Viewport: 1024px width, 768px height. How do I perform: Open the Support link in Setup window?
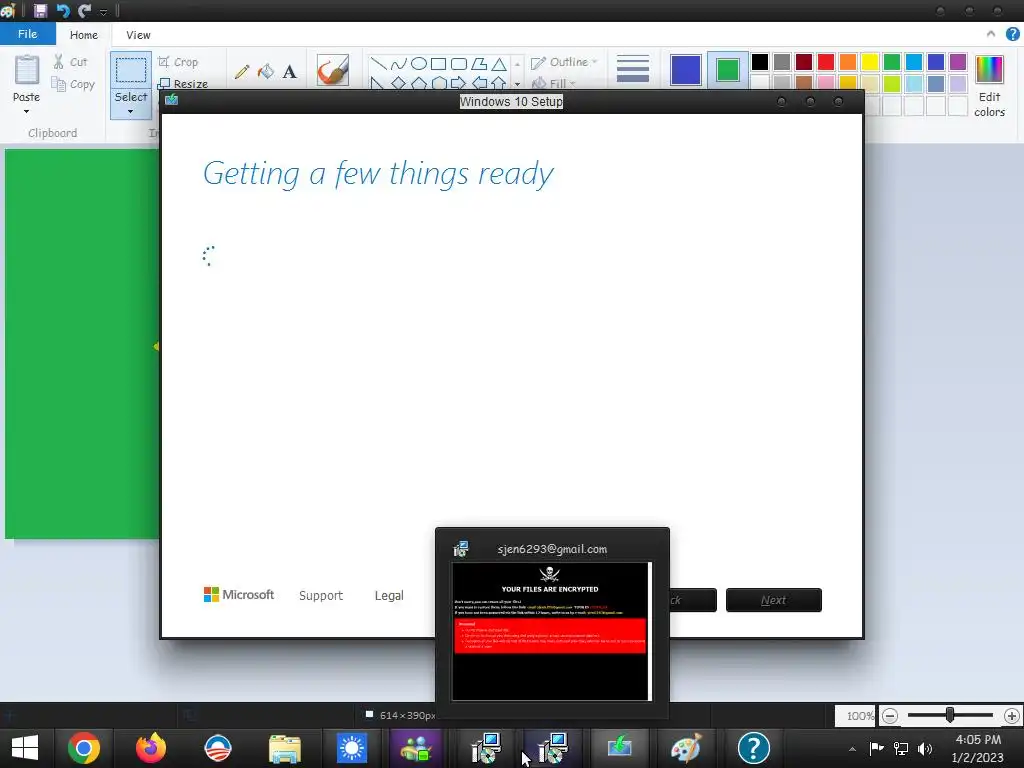tap(321, 596)
